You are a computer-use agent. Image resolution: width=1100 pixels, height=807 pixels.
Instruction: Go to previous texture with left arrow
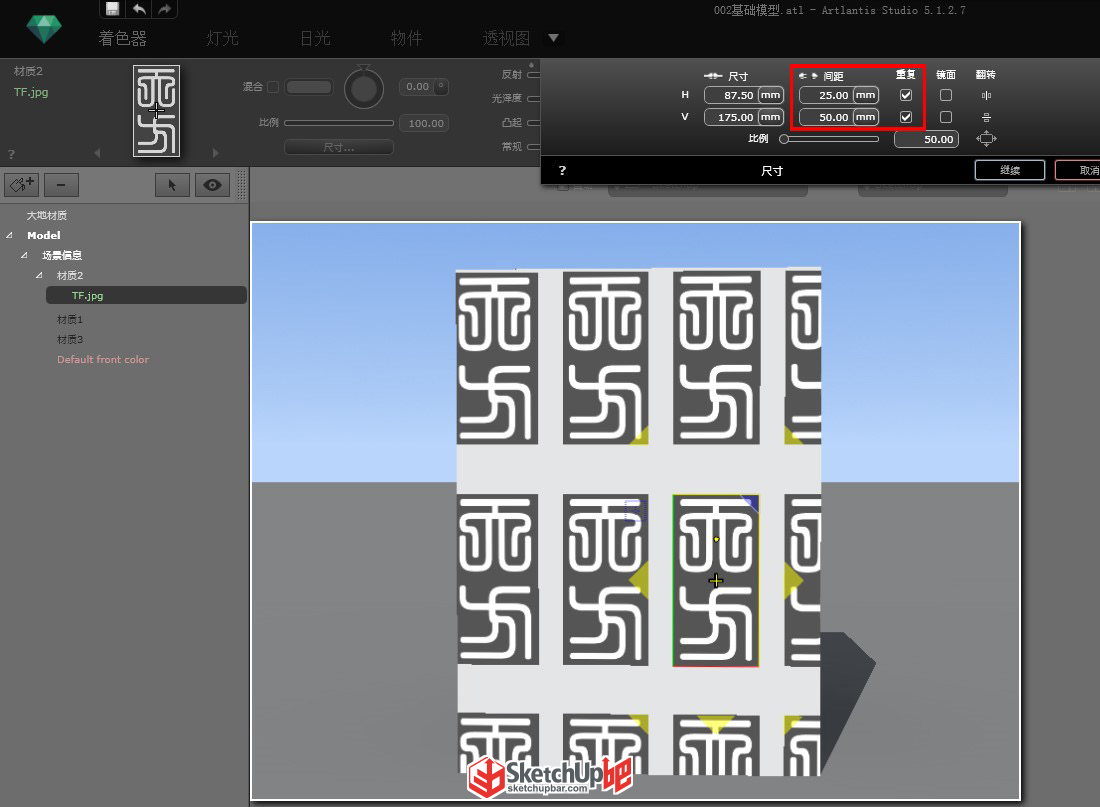98,153
